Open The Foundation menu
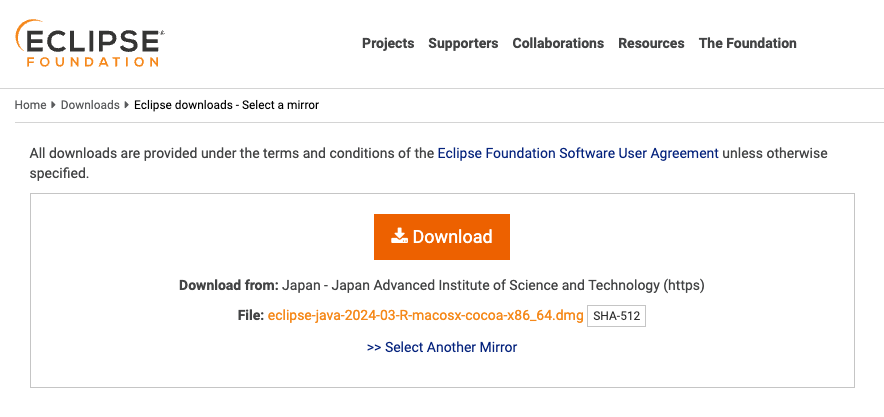The image size is (884, 417). point(748,43)
